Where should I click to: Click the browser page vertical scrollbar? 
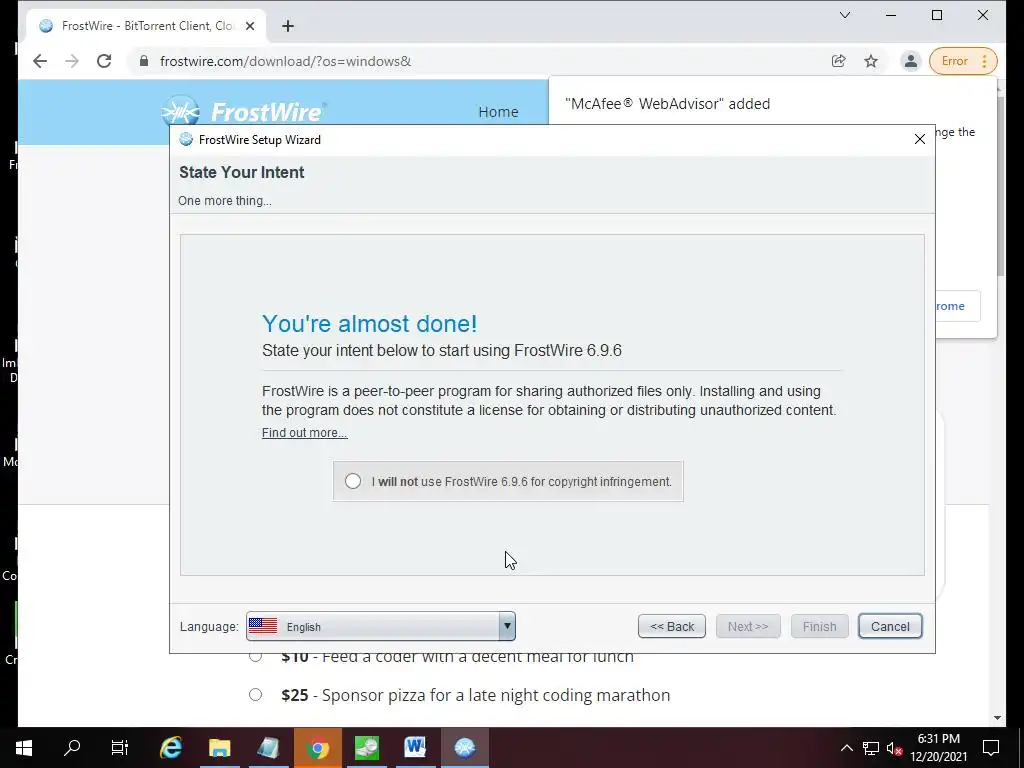[x=1000, y=186]
